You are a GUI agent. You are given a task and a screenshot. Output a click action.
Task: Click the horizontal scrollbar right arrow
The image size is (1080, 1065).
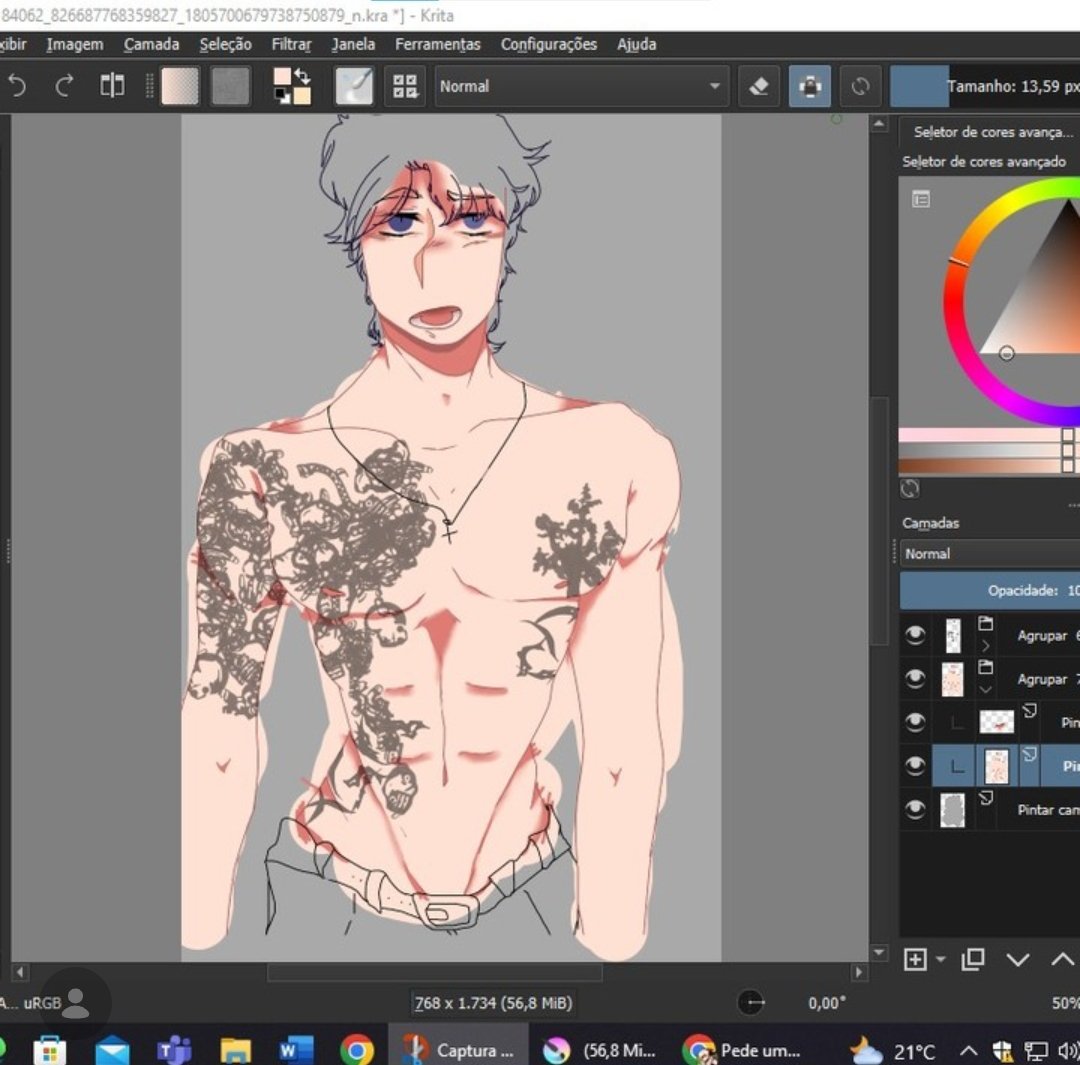point(858,973)
